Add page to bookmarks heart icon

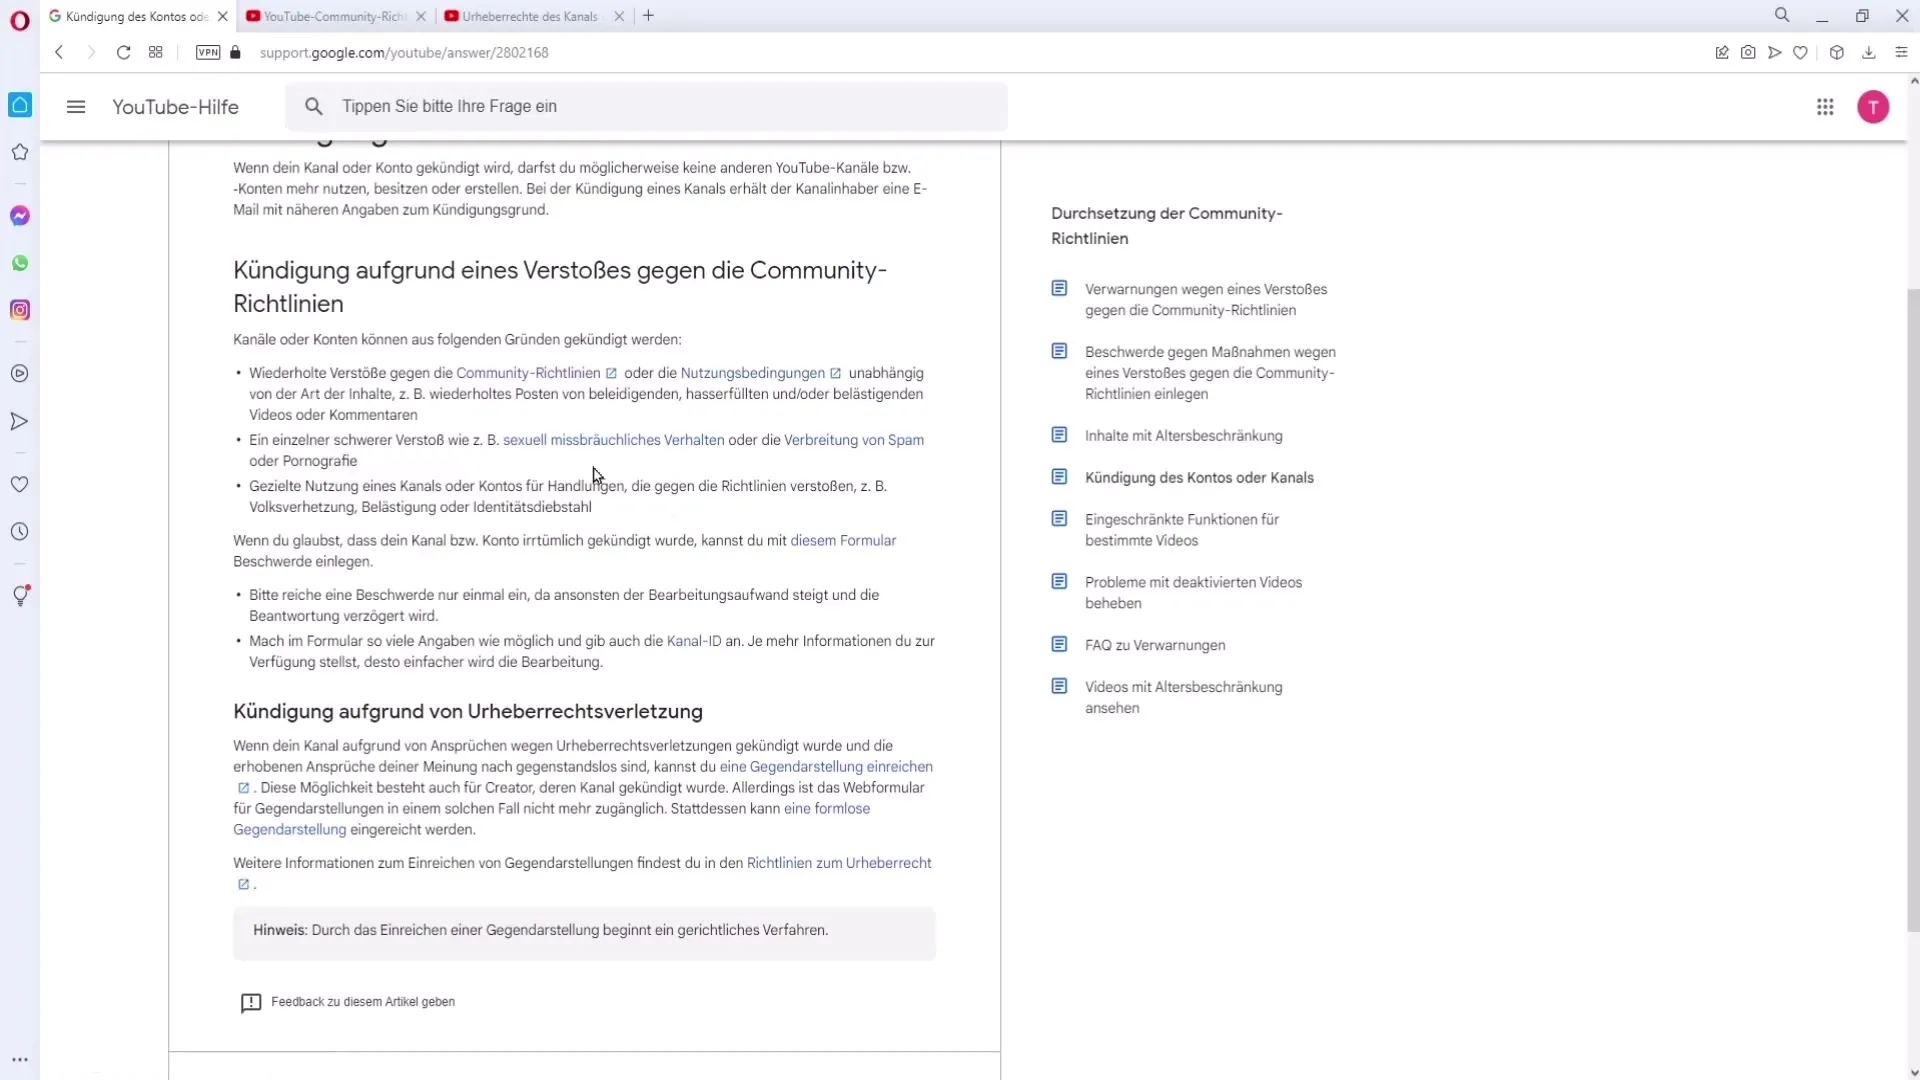tap(1800, 52)
